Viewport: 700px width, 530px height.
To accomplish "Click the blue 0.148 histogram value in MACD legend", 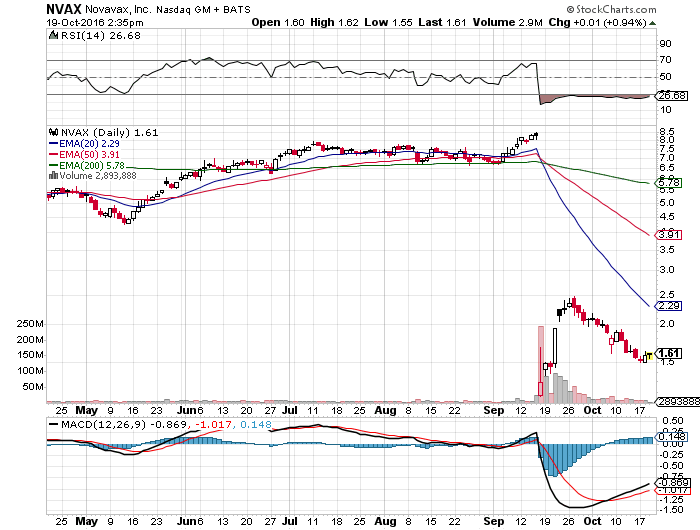I will pos(255,424).
